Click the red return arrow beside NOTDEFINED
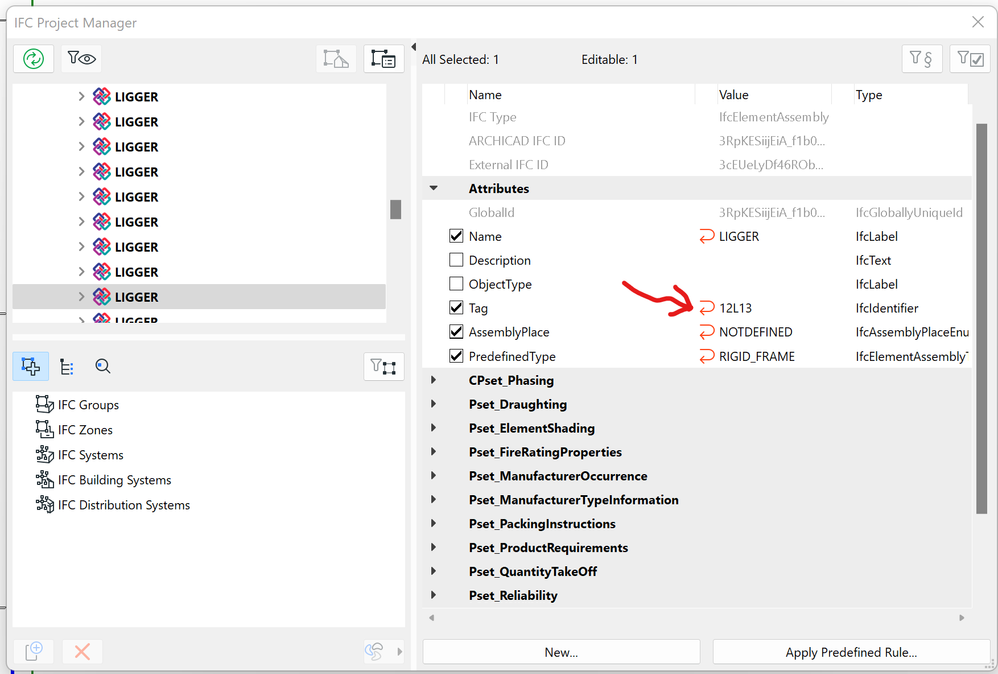 [x=706, y=332]
